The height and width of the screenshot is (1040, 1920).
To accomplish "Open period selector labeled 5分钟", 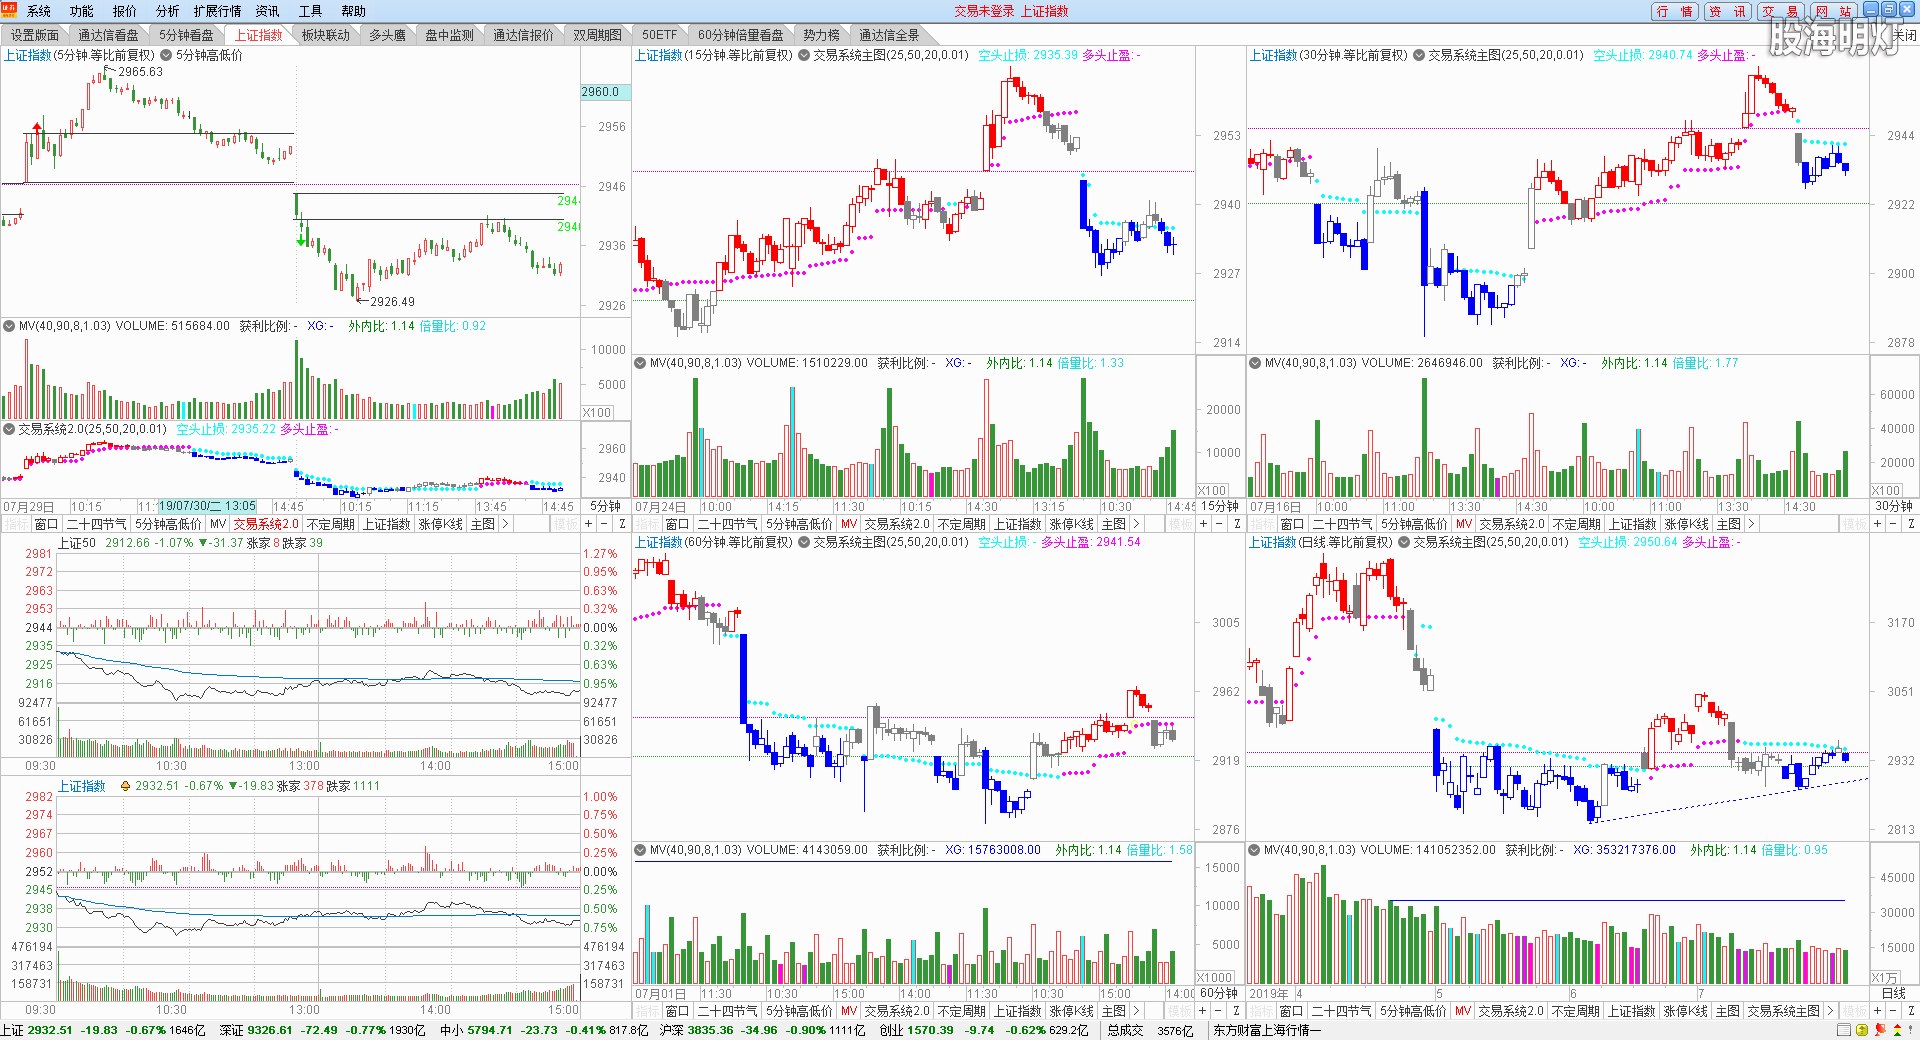I will pos(605,507).
